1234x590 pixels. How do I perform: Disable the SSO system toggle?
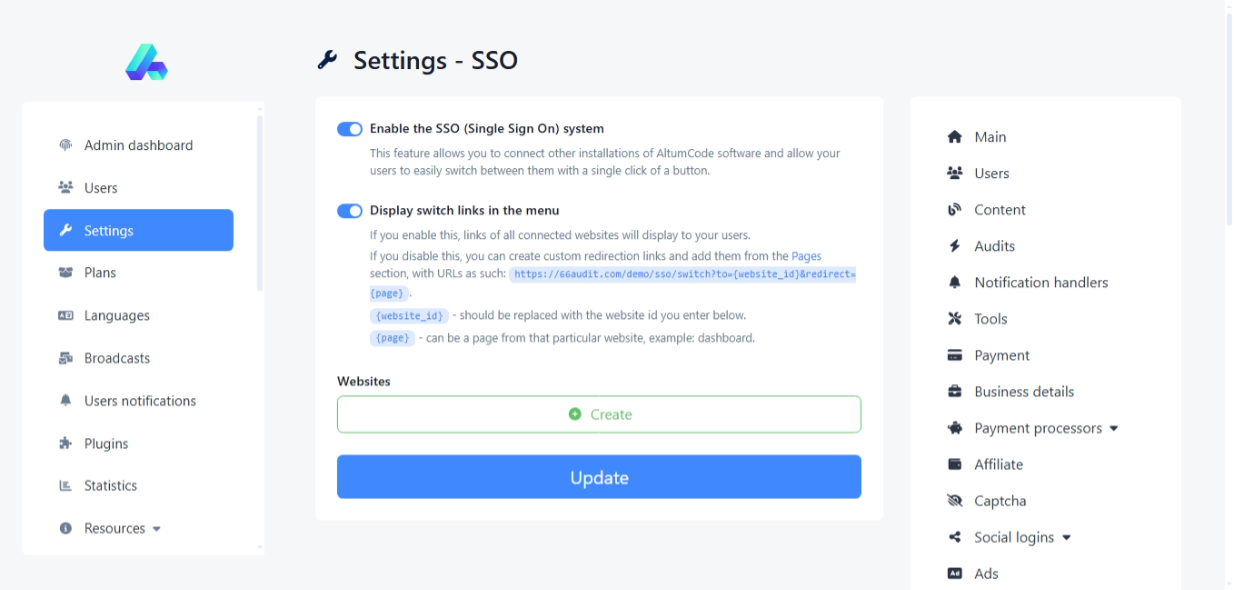(x=350, y=129)
